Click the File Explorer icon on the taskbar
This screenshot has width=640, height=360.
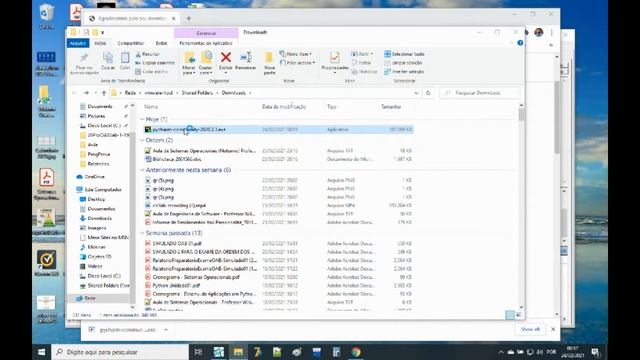[x=238, y=352]
